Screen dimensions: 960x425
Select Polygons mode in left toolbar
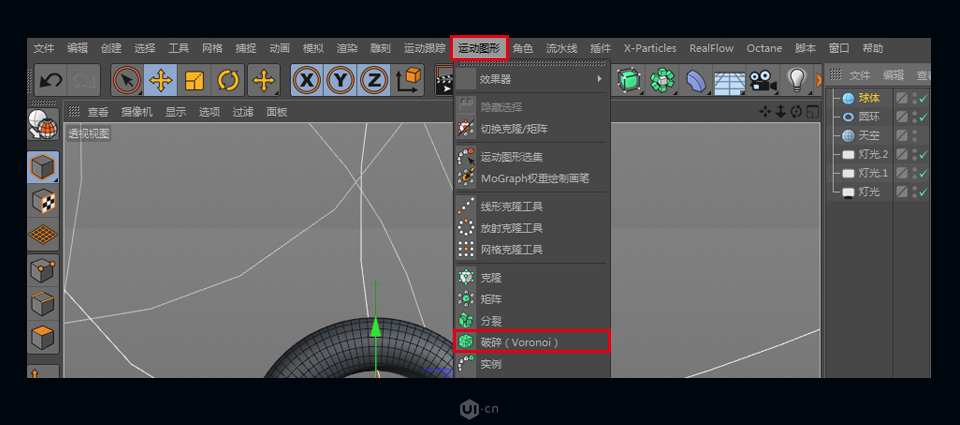(43, 337)
